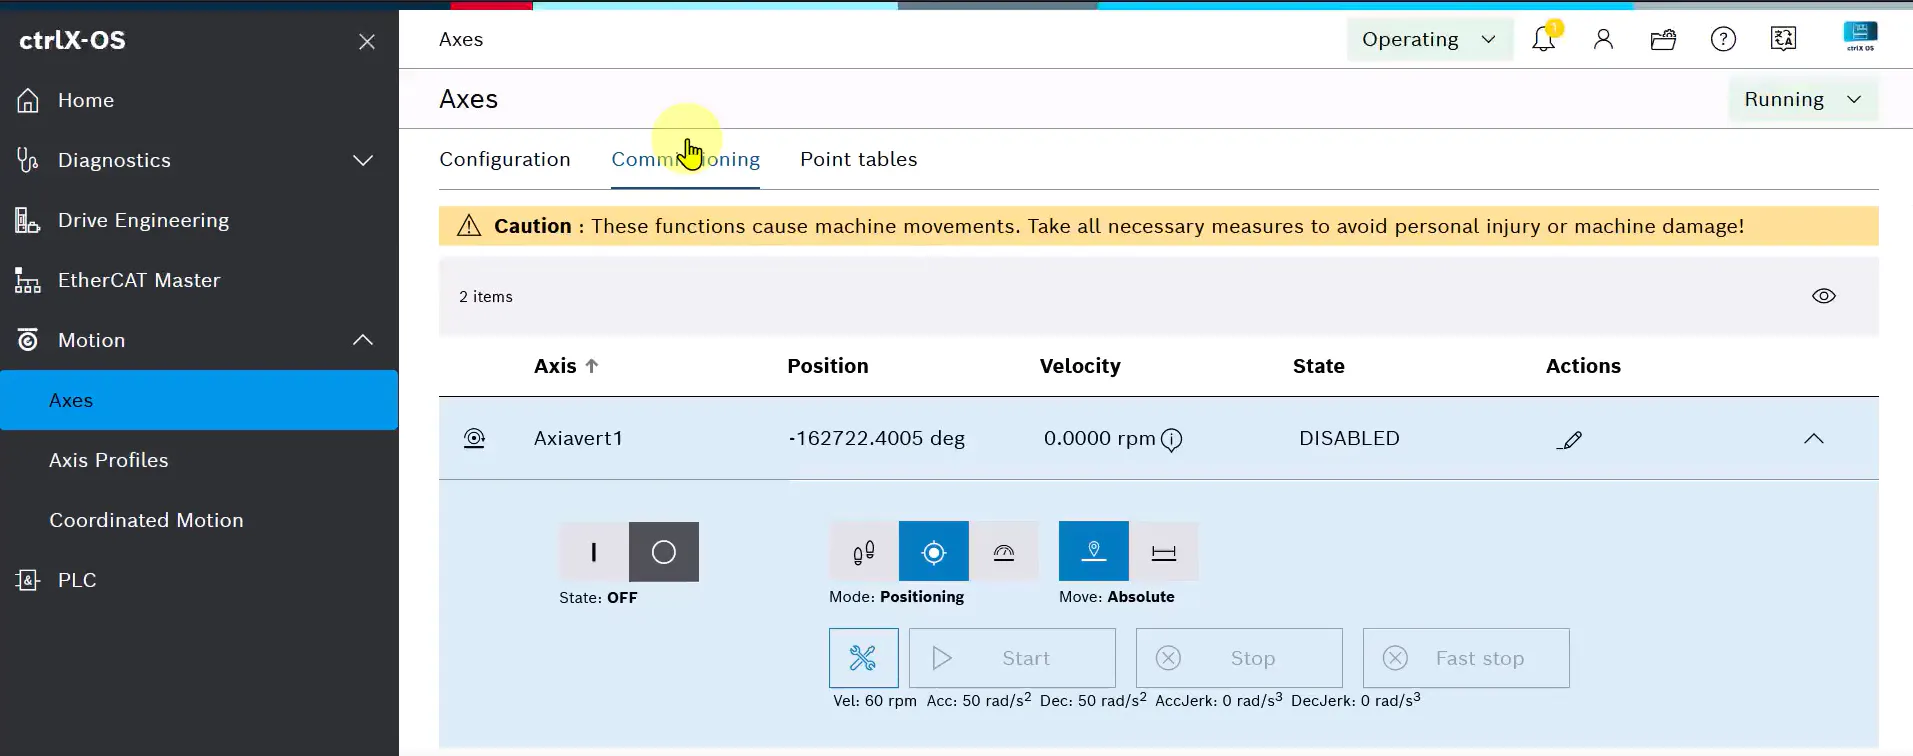
Task: Click the Fast stop button
Action: coord(1466,658)
